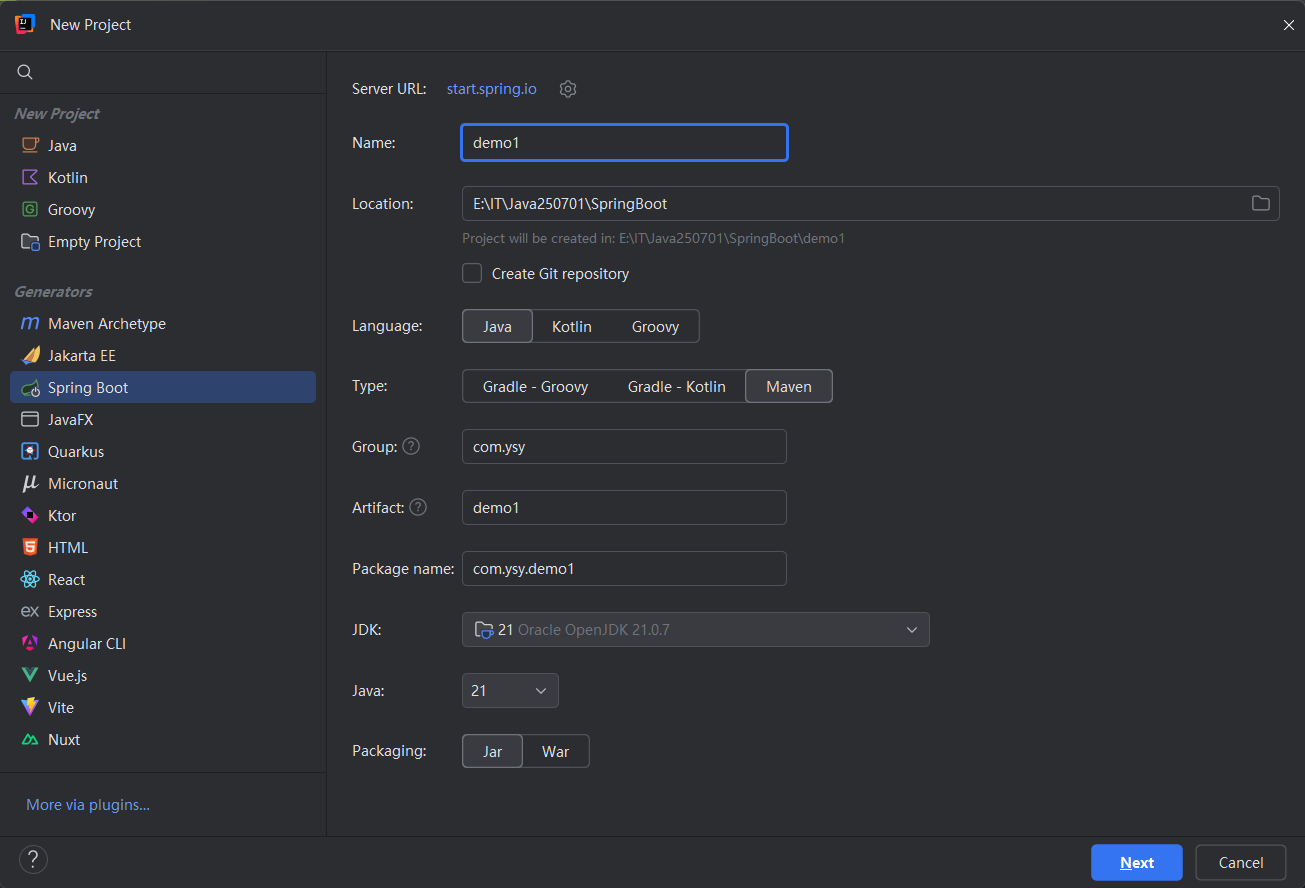Open More via plugins link
This screenshot has height=888, width=1305.
tap(88, 804)
